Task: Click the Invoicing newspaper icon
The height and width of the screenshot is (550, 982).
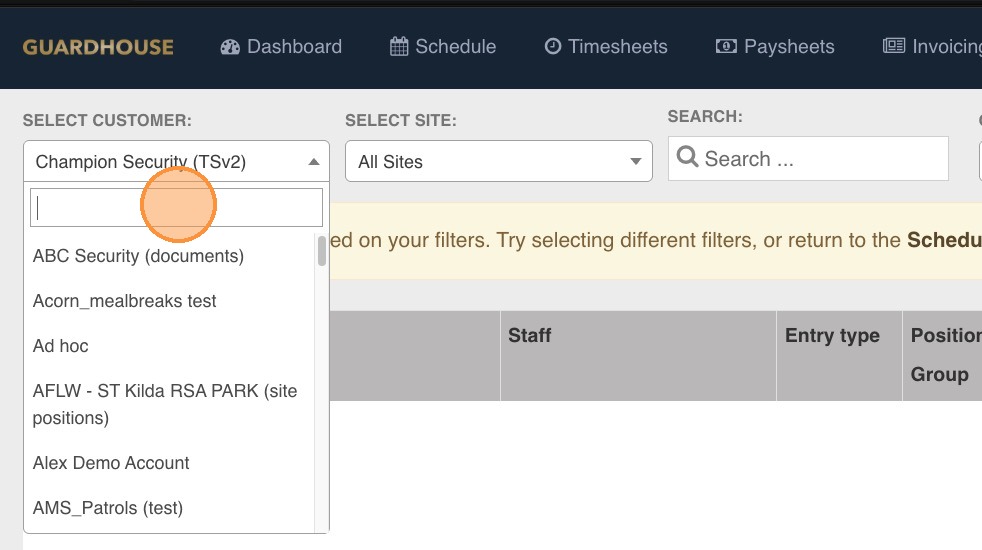Action: (x=893, y=47)
